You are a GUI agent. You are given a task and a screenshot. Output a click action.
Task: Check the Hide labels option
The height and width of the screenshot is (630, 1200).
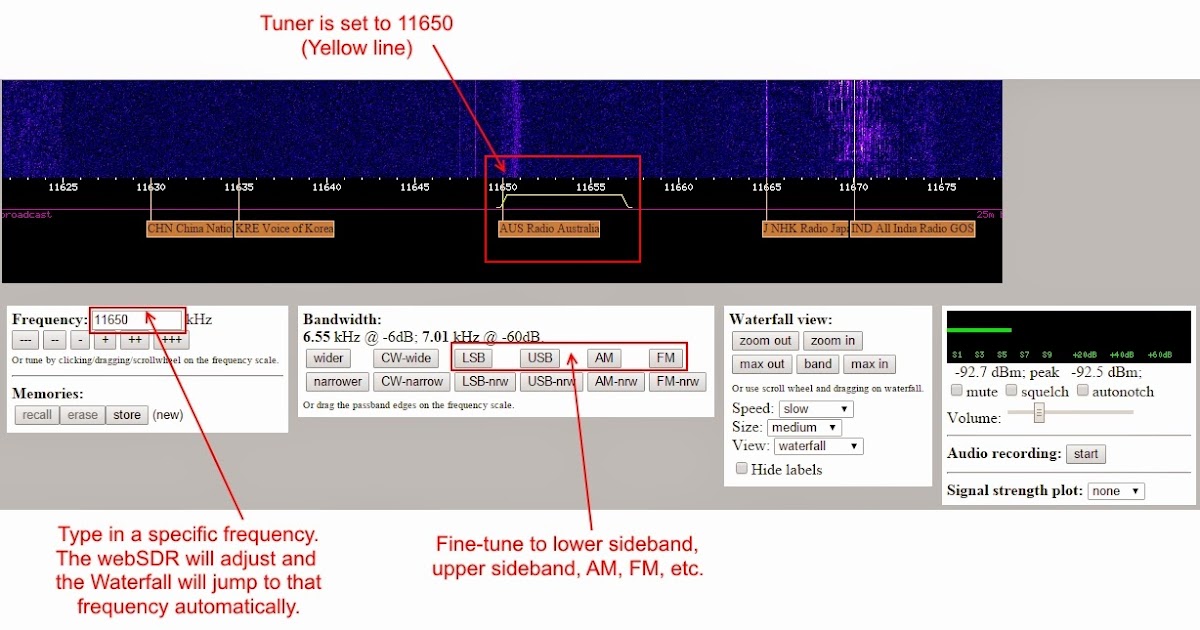[741, 468]
